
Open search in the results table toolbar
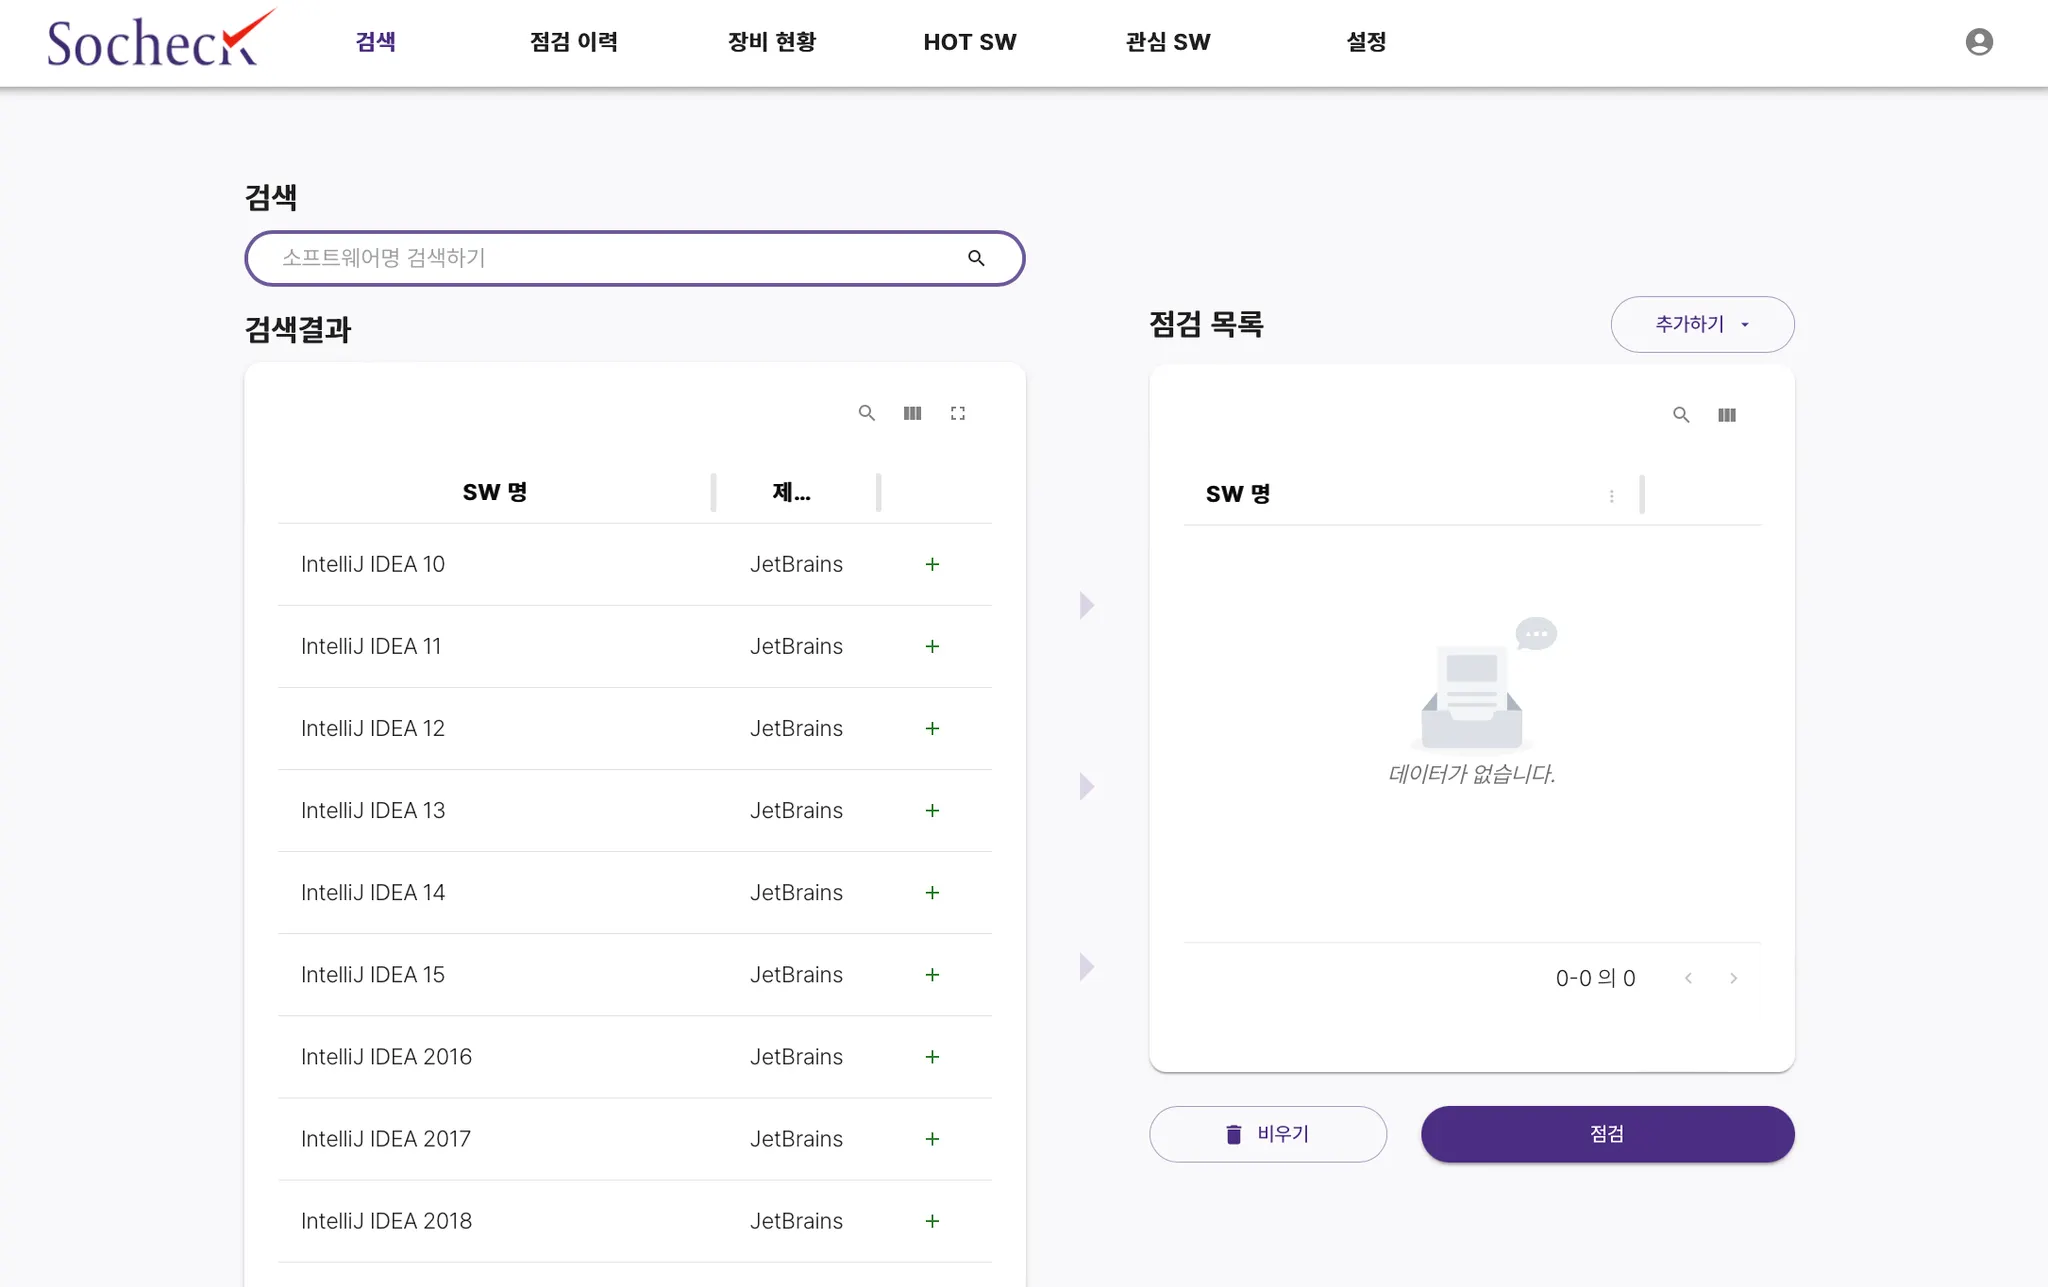[866, 413]
